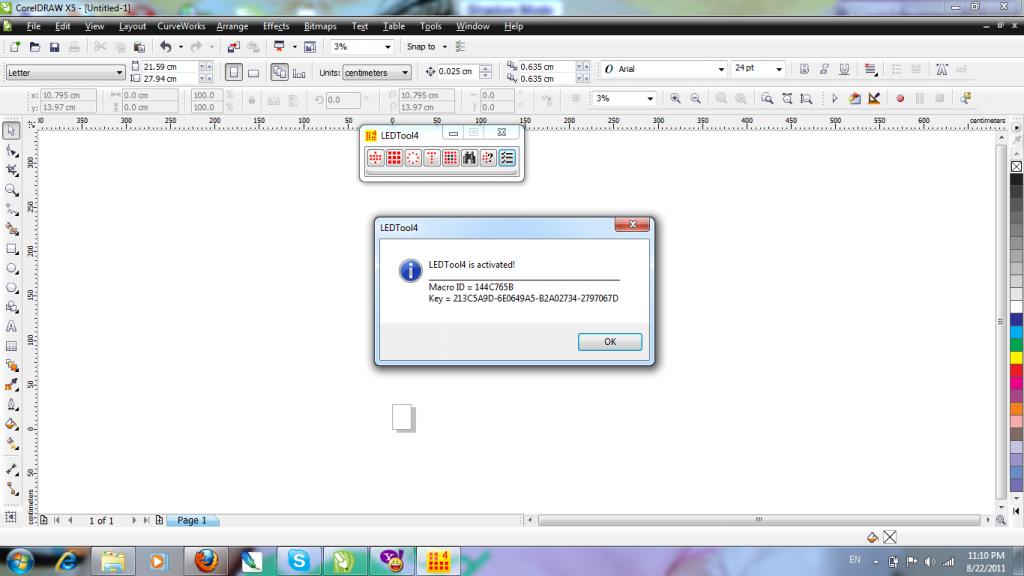Select landscape page orientation

pos(253,72)
